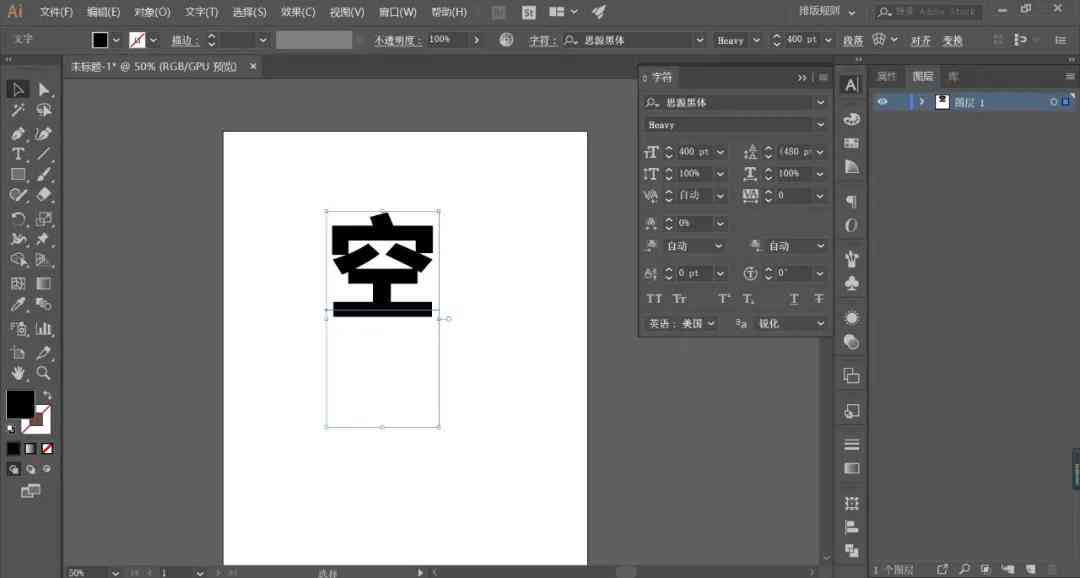Viewport: 1080px width, 578px height.
Task: Open the 文字(T) menu
Action: (201, 12)
